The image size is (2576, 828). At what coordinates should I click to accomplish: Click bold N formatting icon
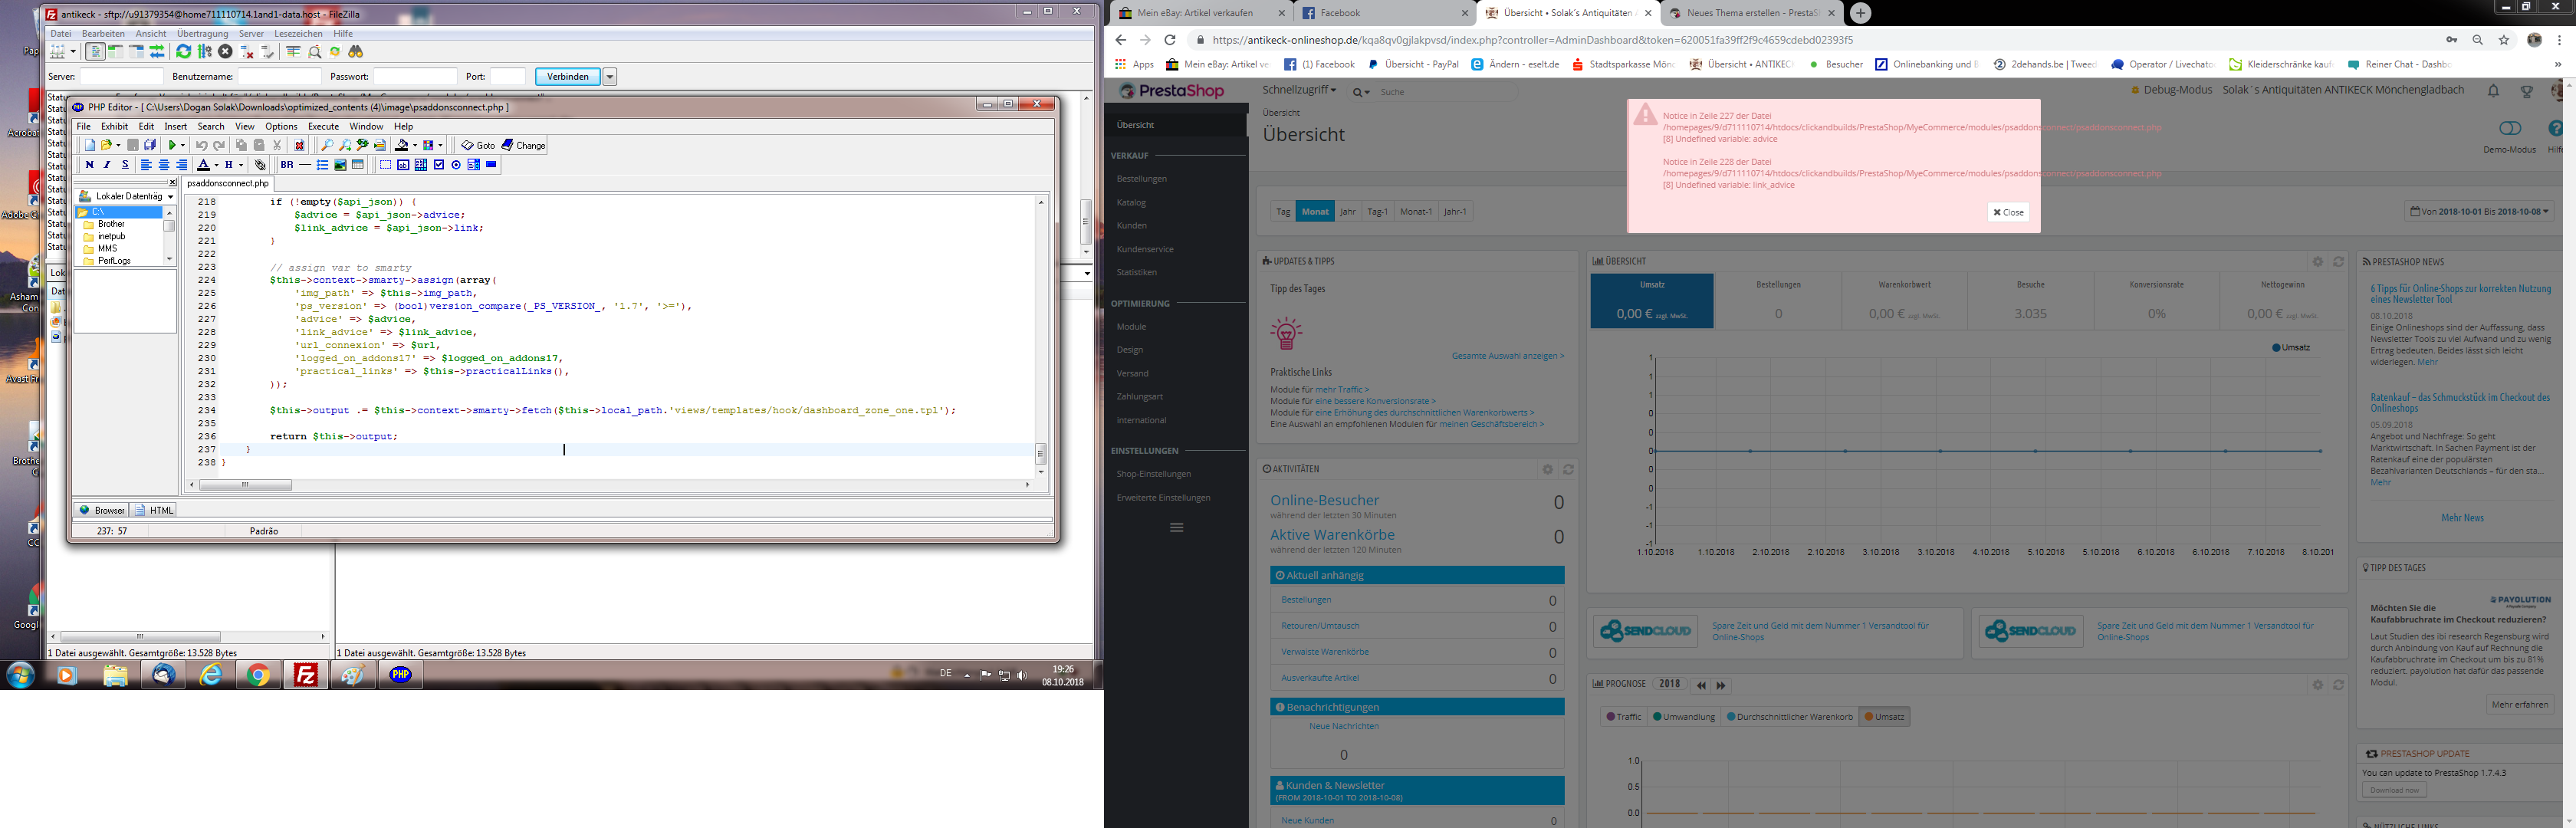click(89, 165)
